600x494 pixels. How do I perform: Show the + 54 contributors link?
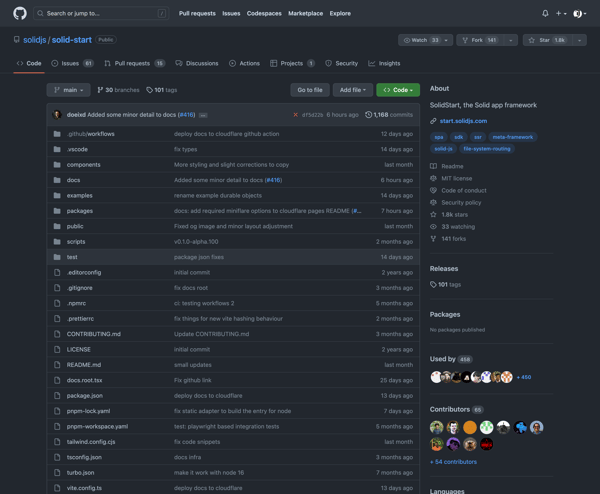tap(453, 462)
